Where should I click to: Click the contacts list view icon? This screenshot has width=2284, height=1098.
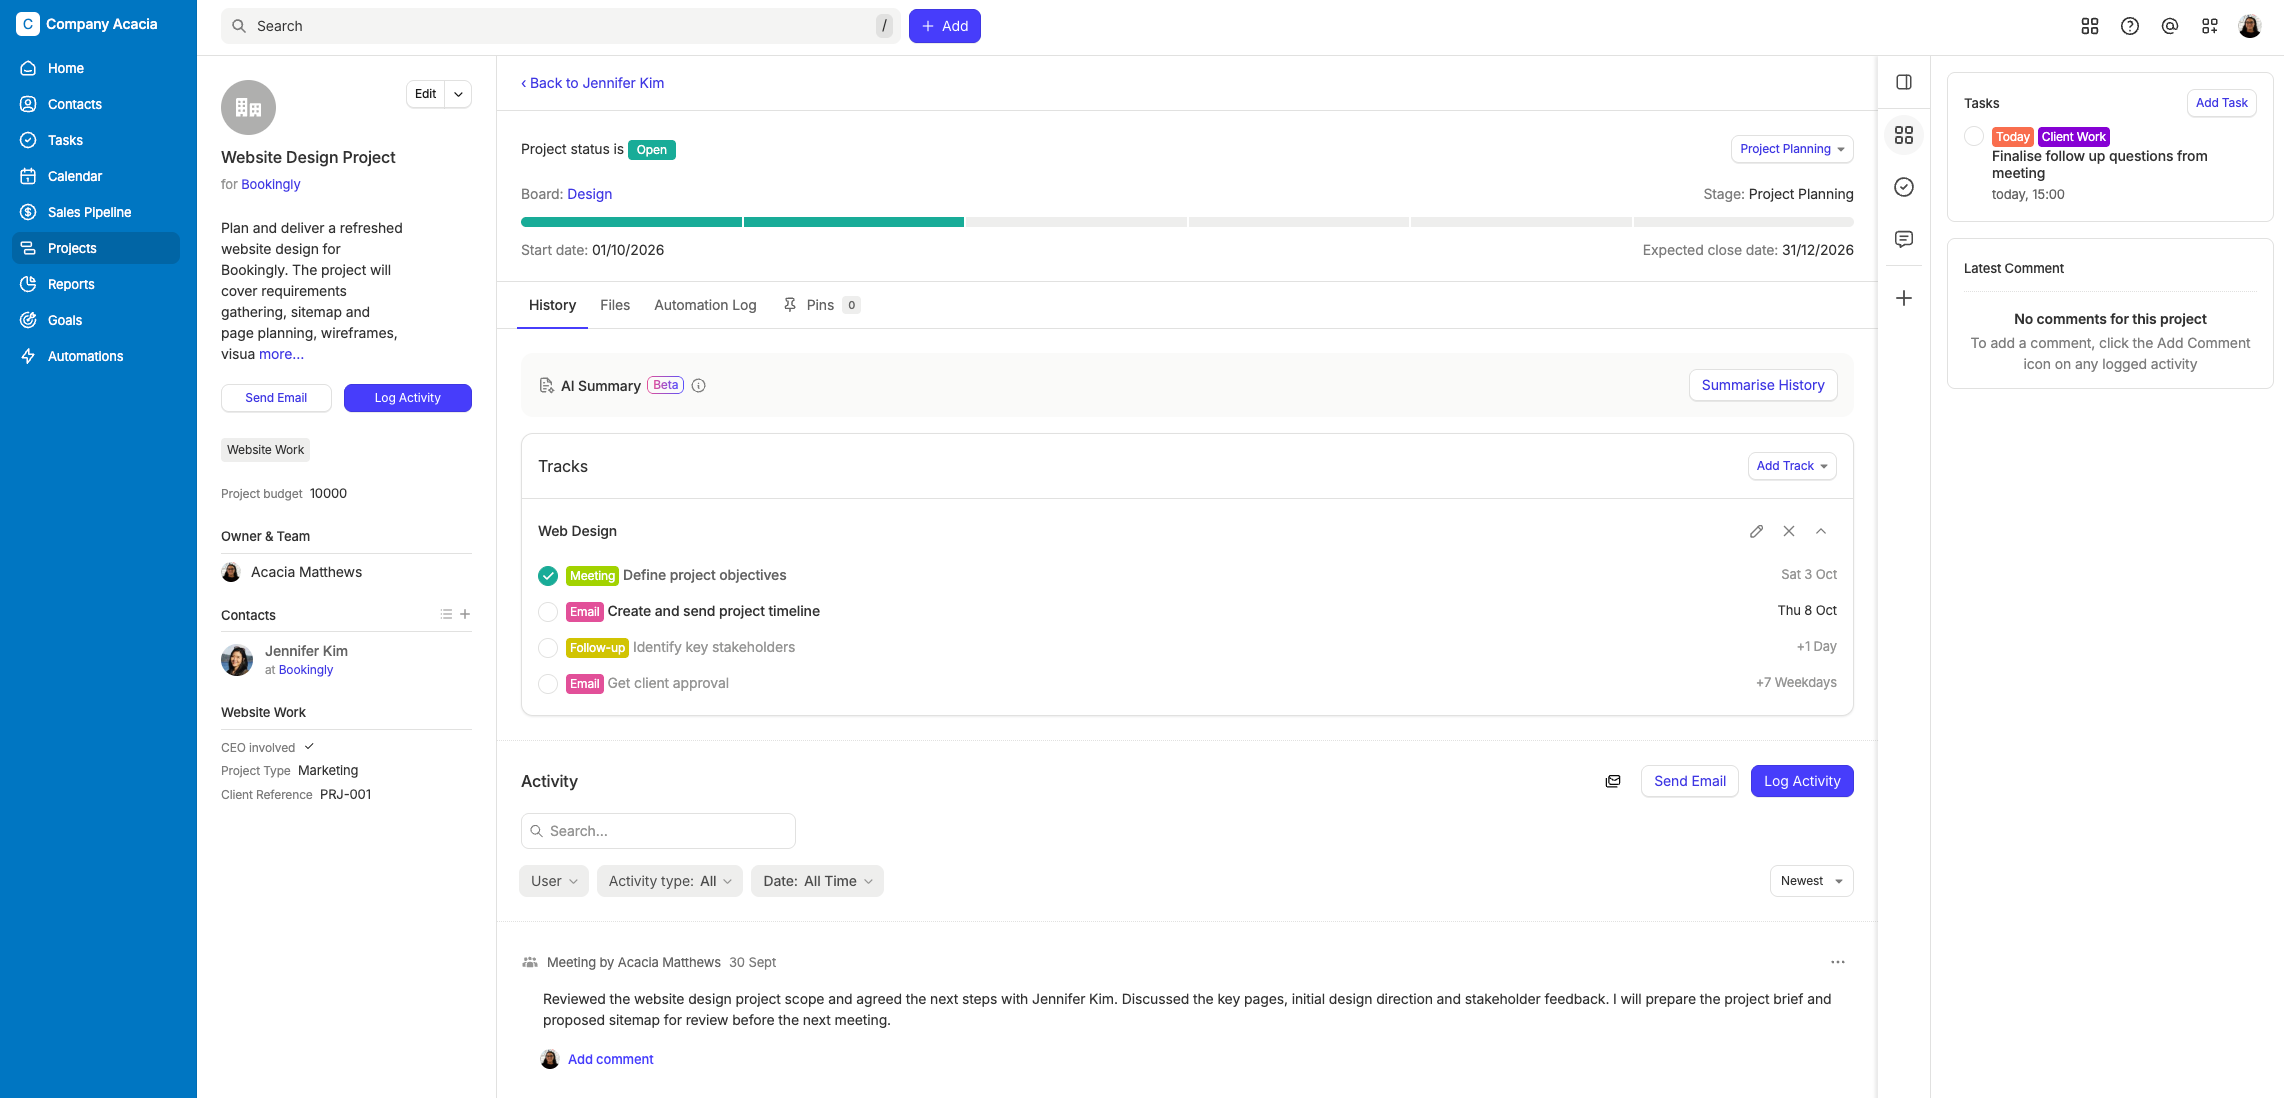click(446, 614)
